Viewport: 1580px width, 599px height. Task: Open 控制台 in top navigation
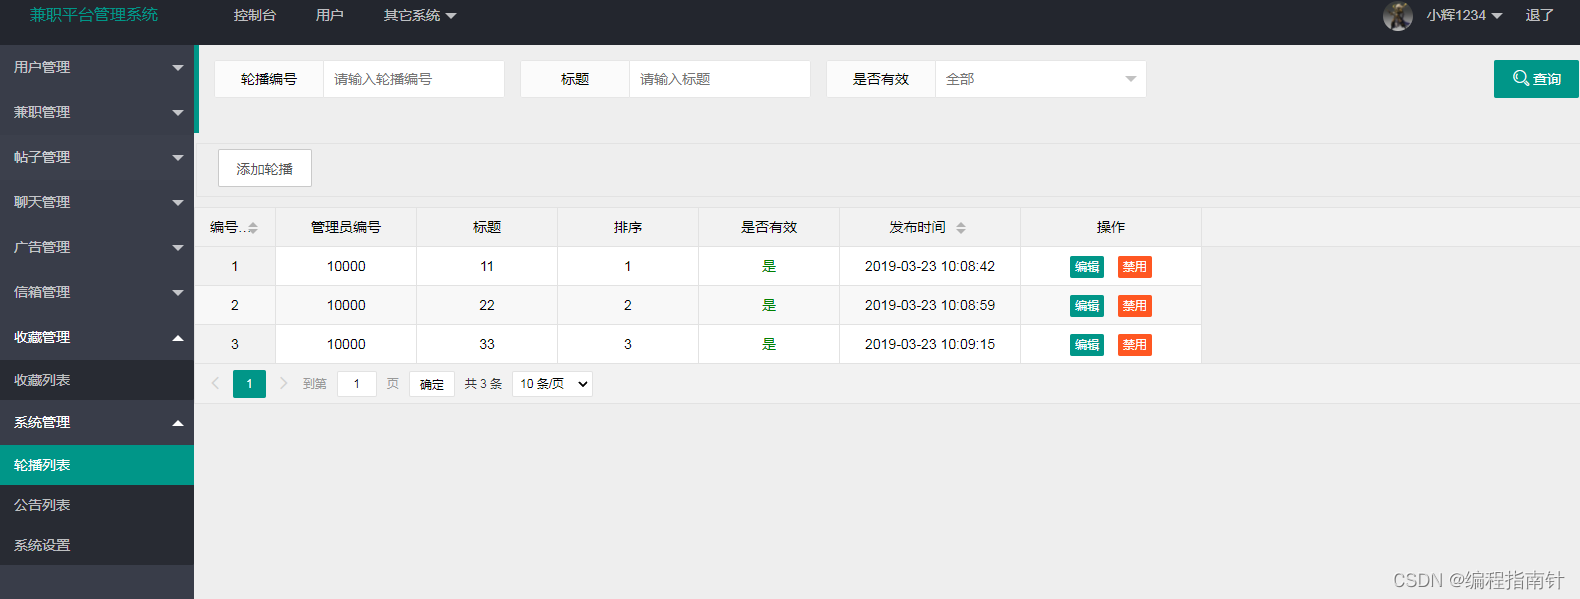tap(255, 15)
